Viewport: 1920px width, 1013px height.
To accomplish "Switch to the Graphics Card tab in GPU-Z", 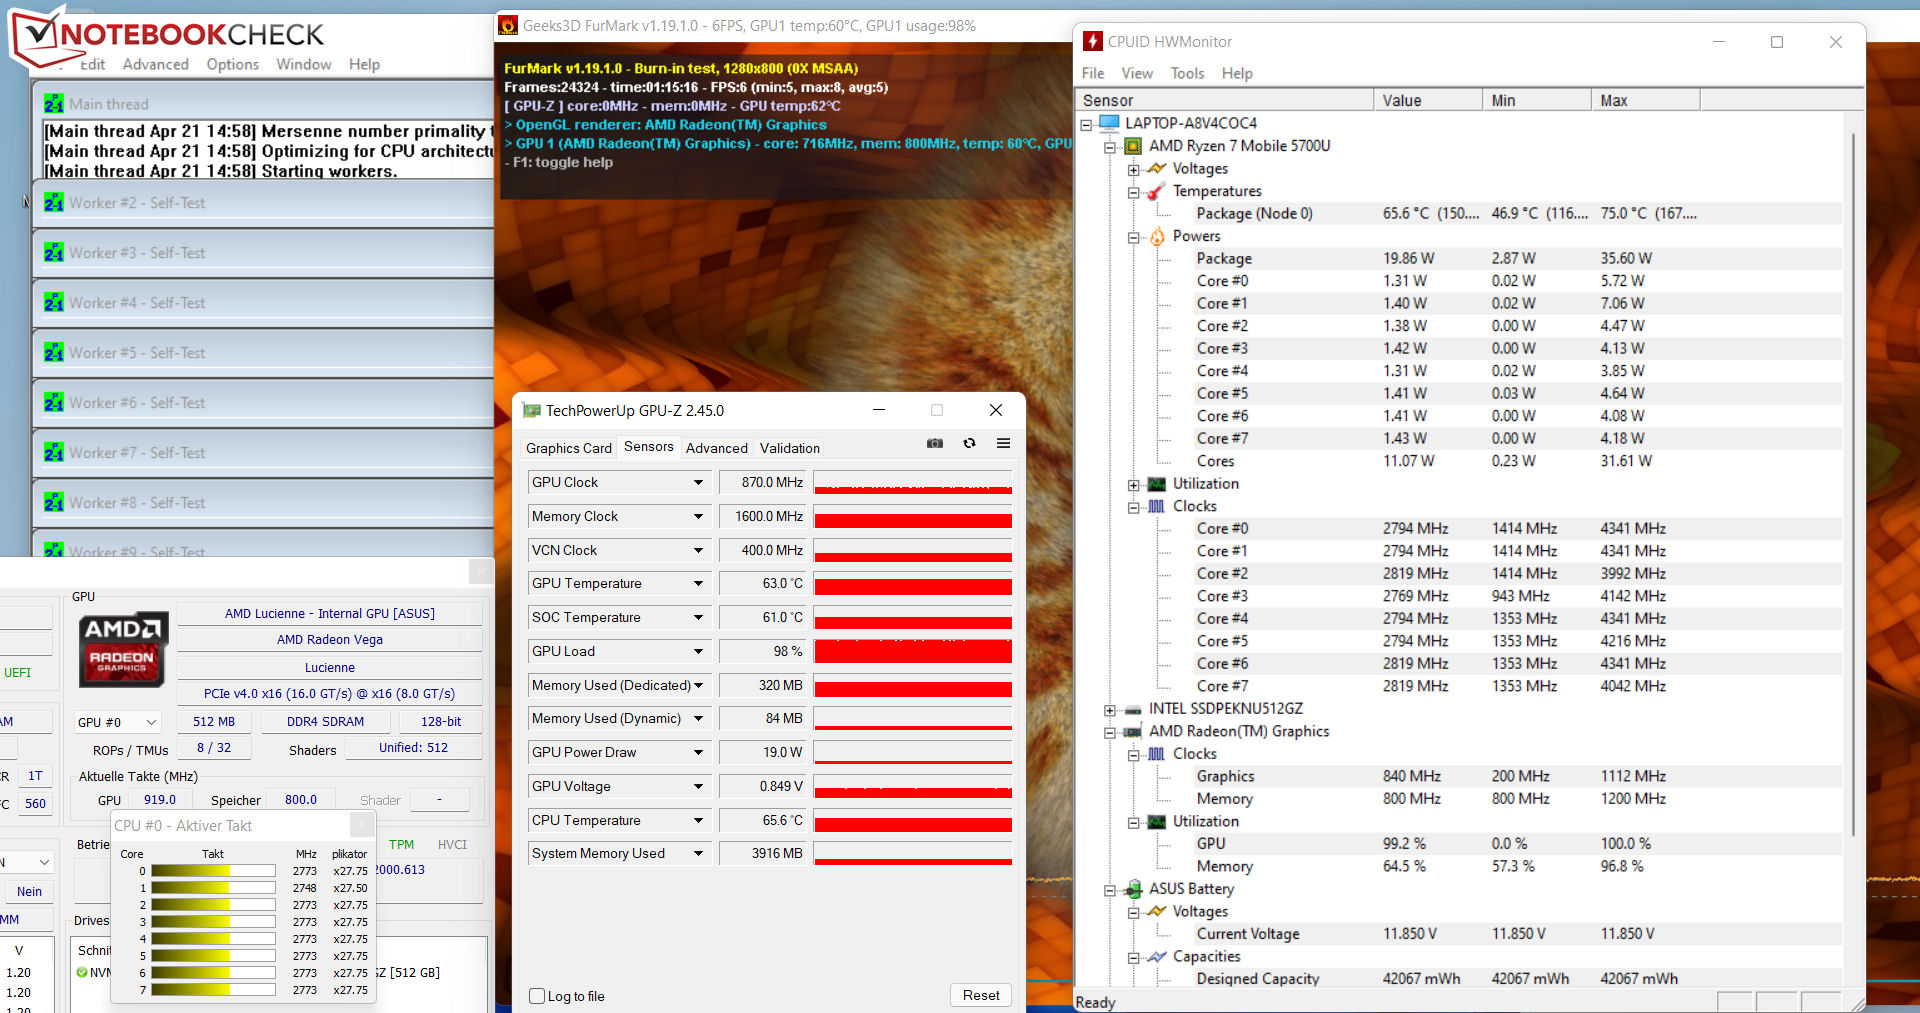I will (569, 448).
